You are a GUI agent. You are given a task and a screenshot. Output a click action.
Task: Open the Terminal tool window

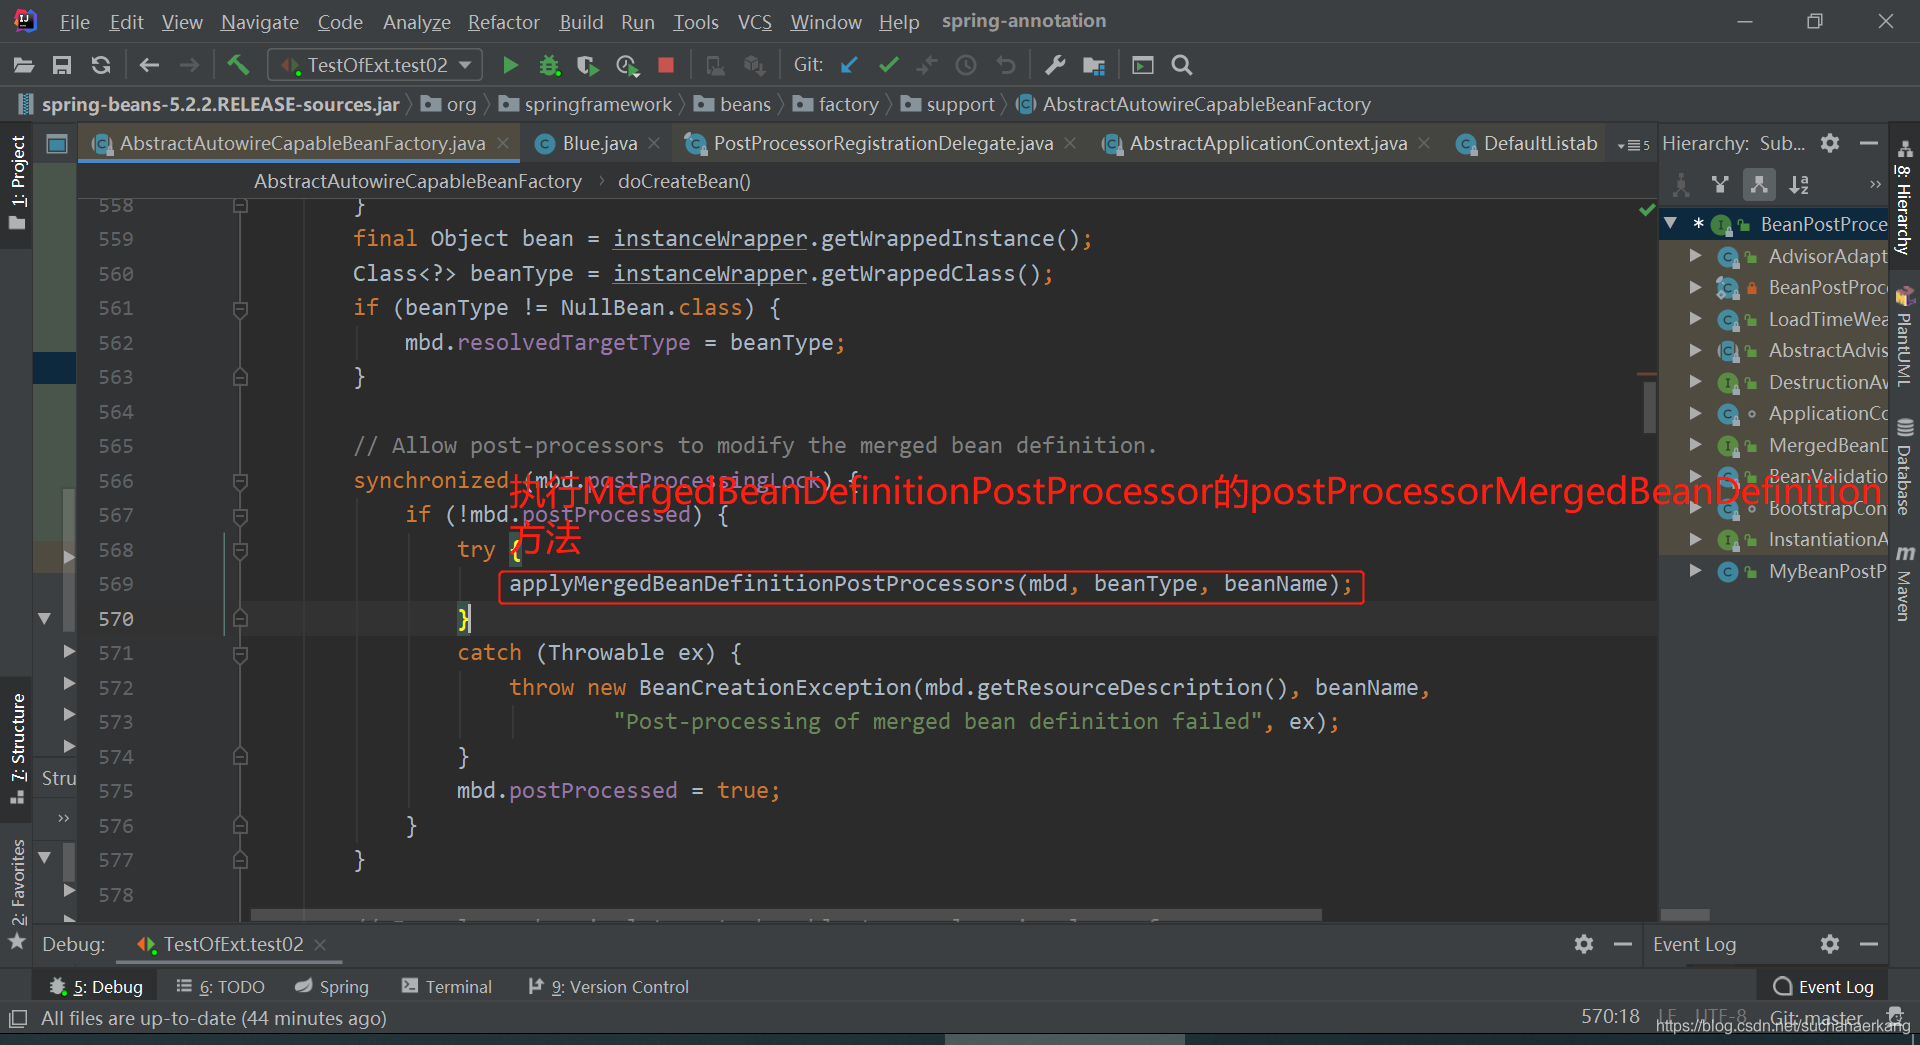tap(447, 987)
